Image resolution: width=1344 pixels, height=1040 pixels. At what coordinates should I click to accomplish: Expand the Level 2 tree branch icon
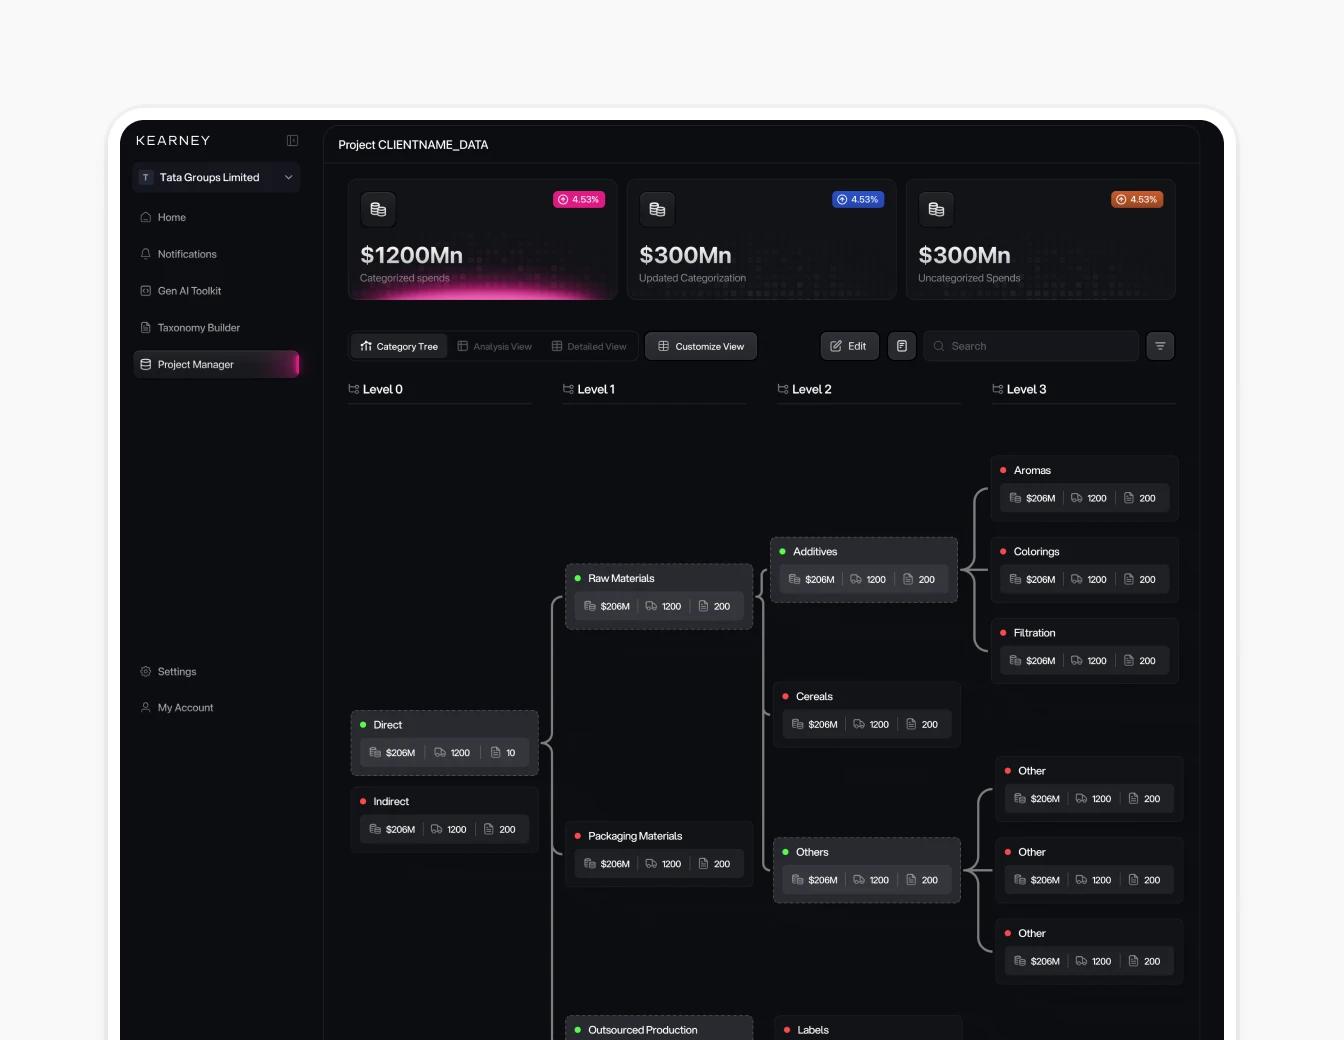[783, 389]
